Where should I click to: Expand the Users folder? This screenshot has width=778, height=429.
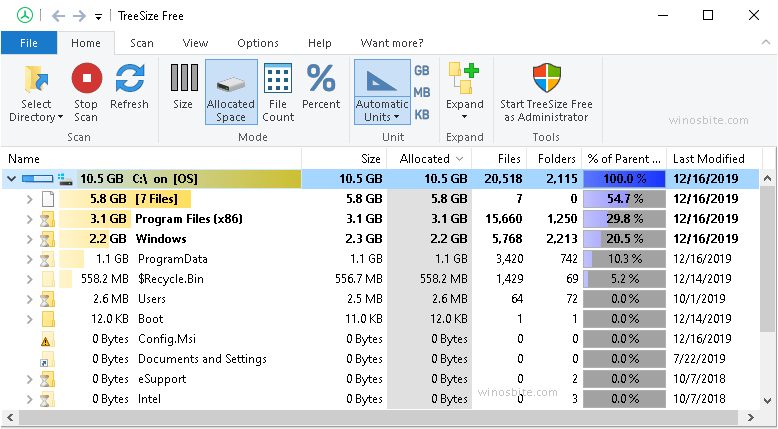[x=29, y=299]
